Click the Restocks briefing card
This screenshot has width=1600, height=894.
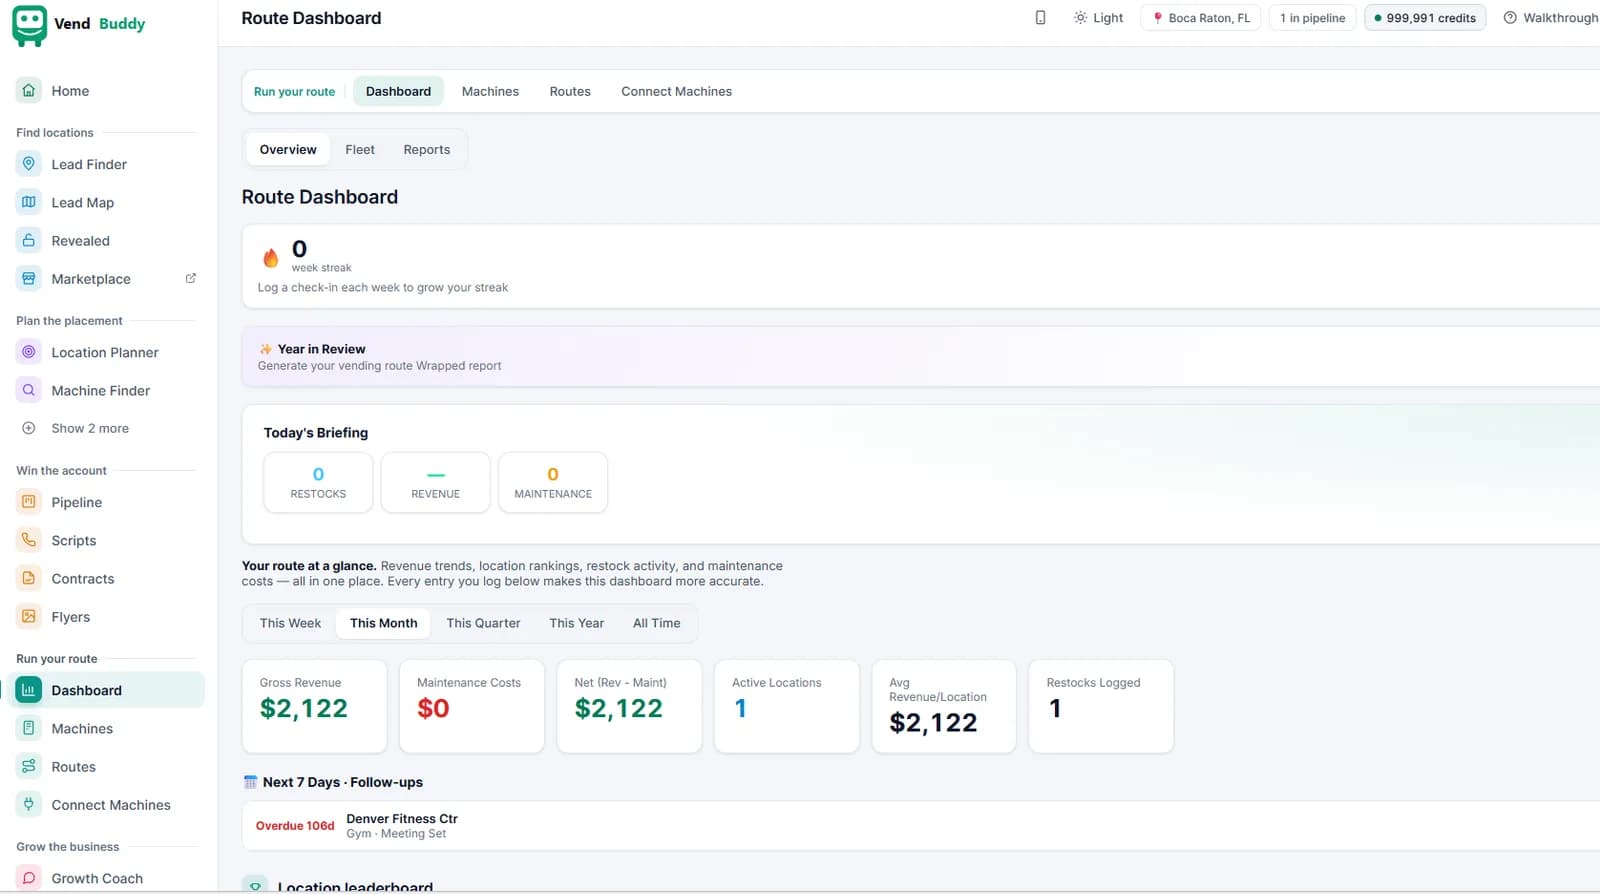318,483
